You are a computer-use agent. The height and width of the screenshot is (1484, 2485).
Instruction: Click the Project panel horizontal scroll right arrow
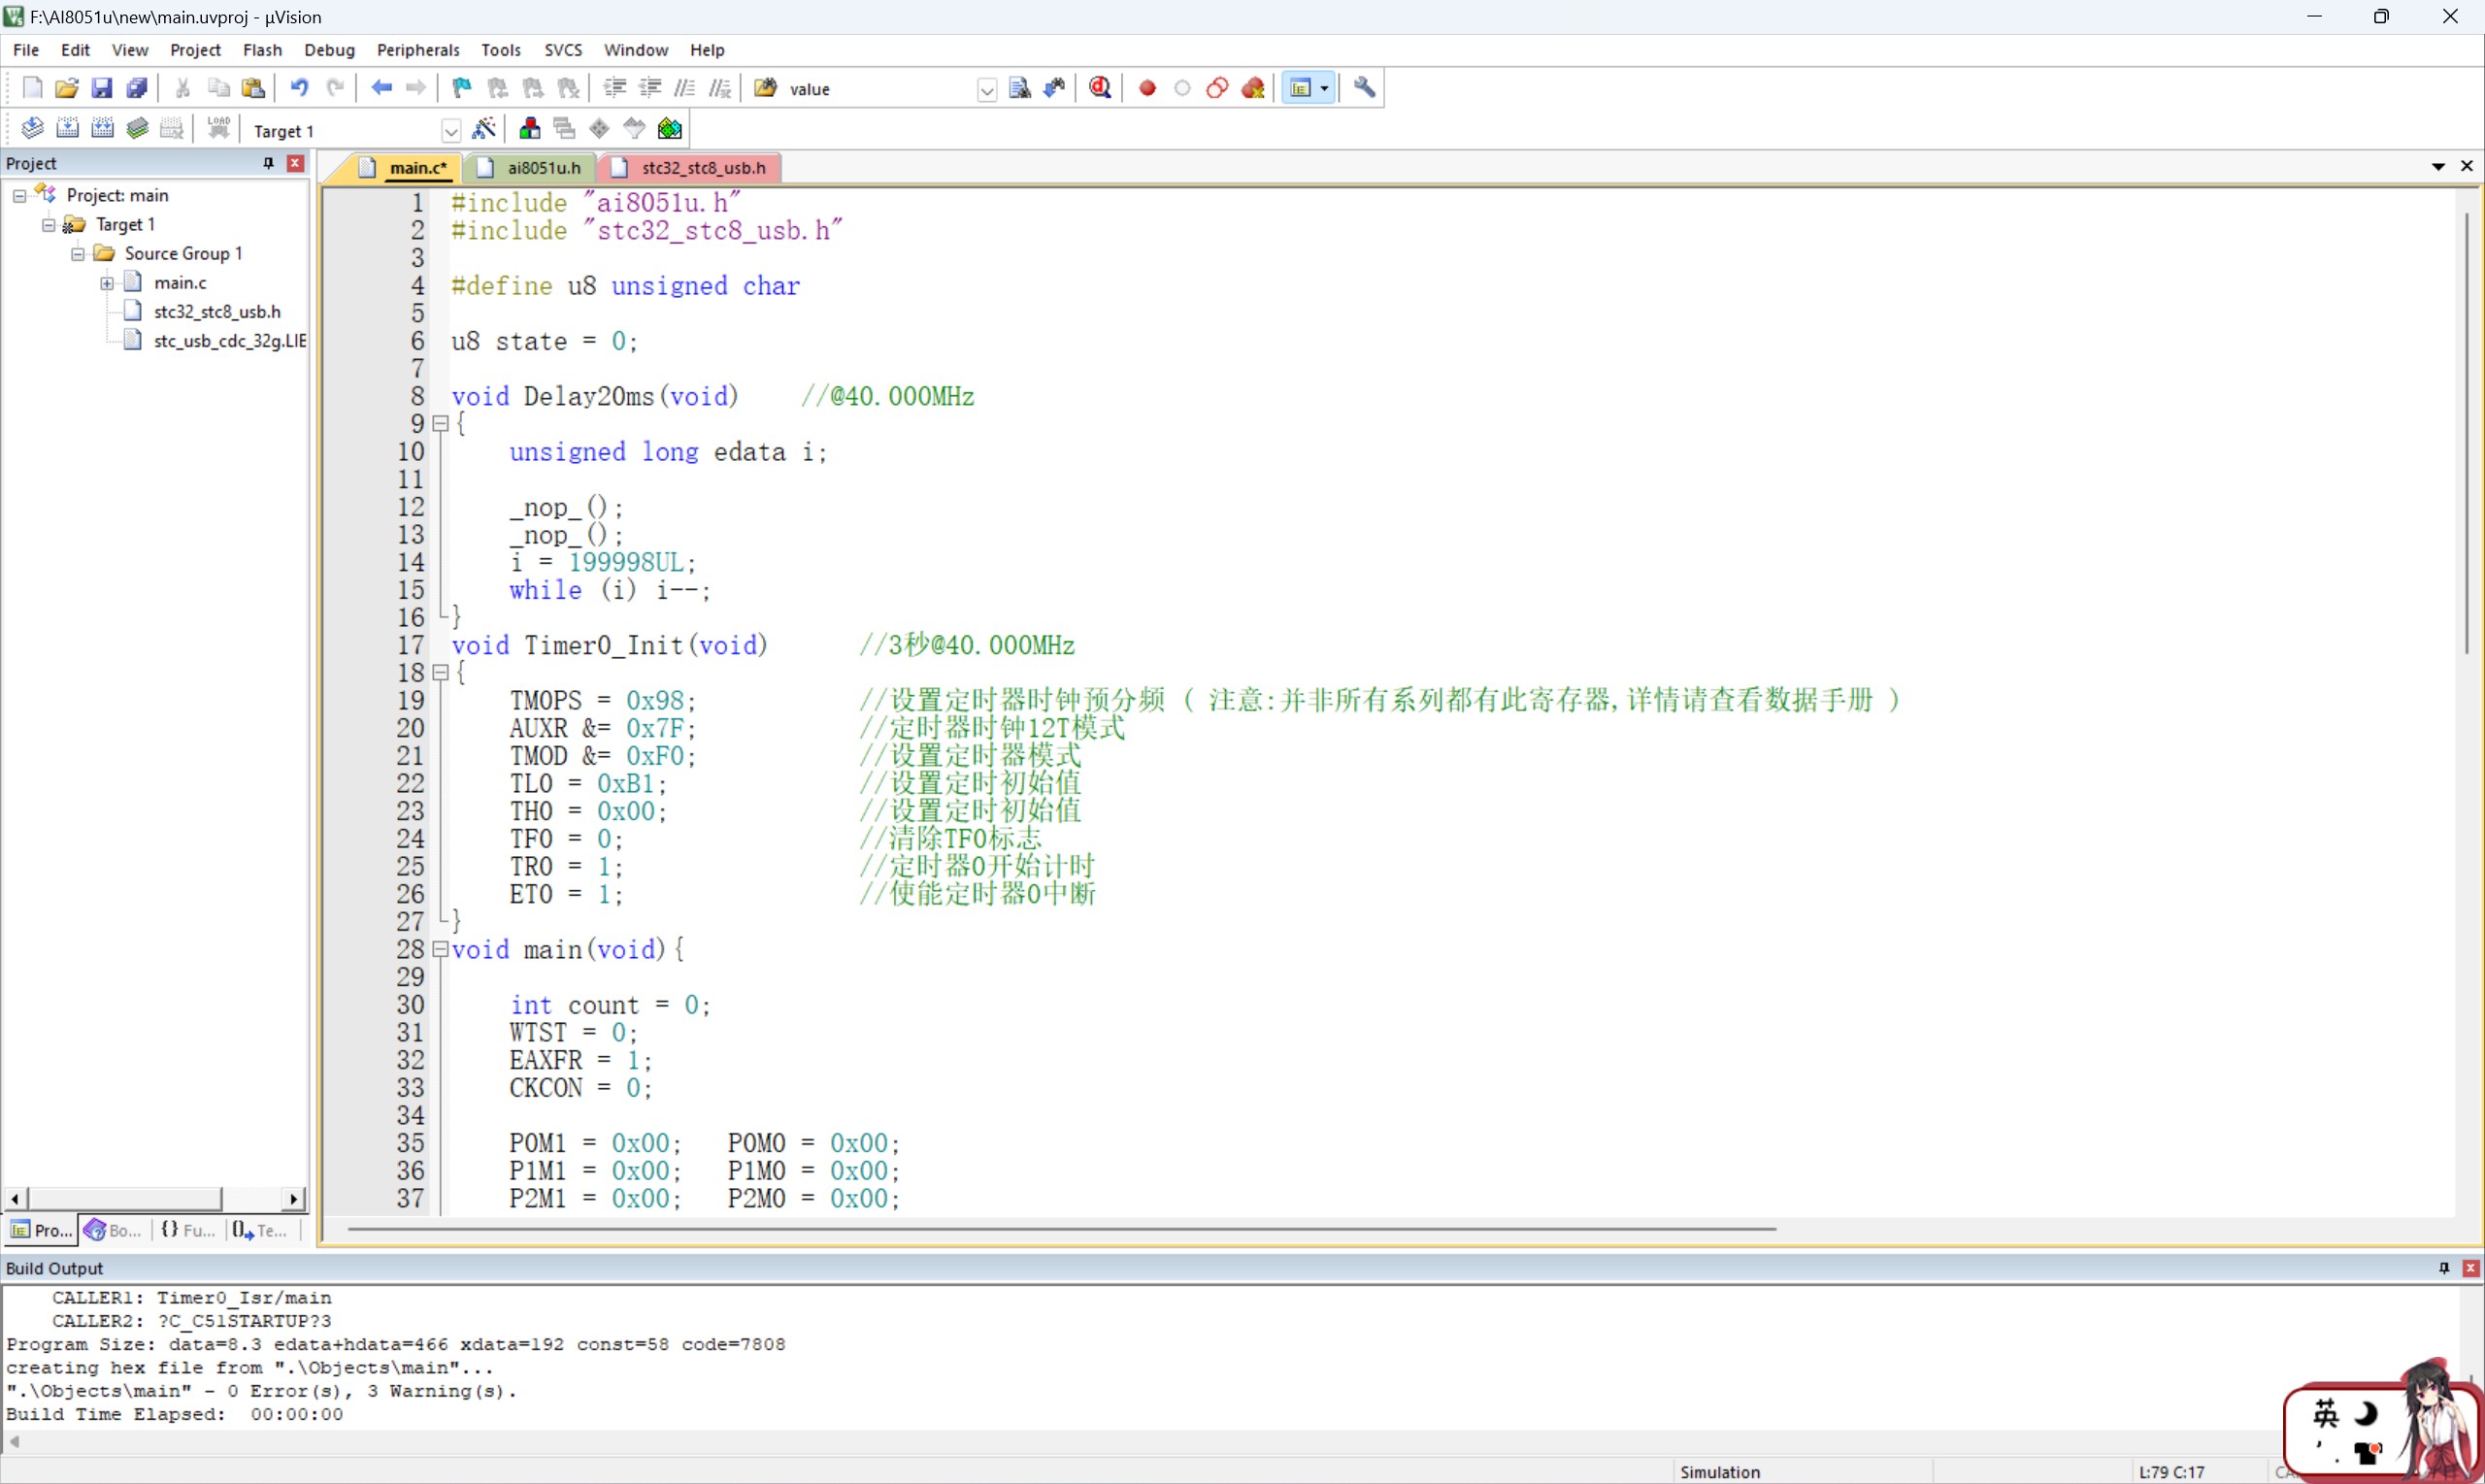[x=293, y=1198]
